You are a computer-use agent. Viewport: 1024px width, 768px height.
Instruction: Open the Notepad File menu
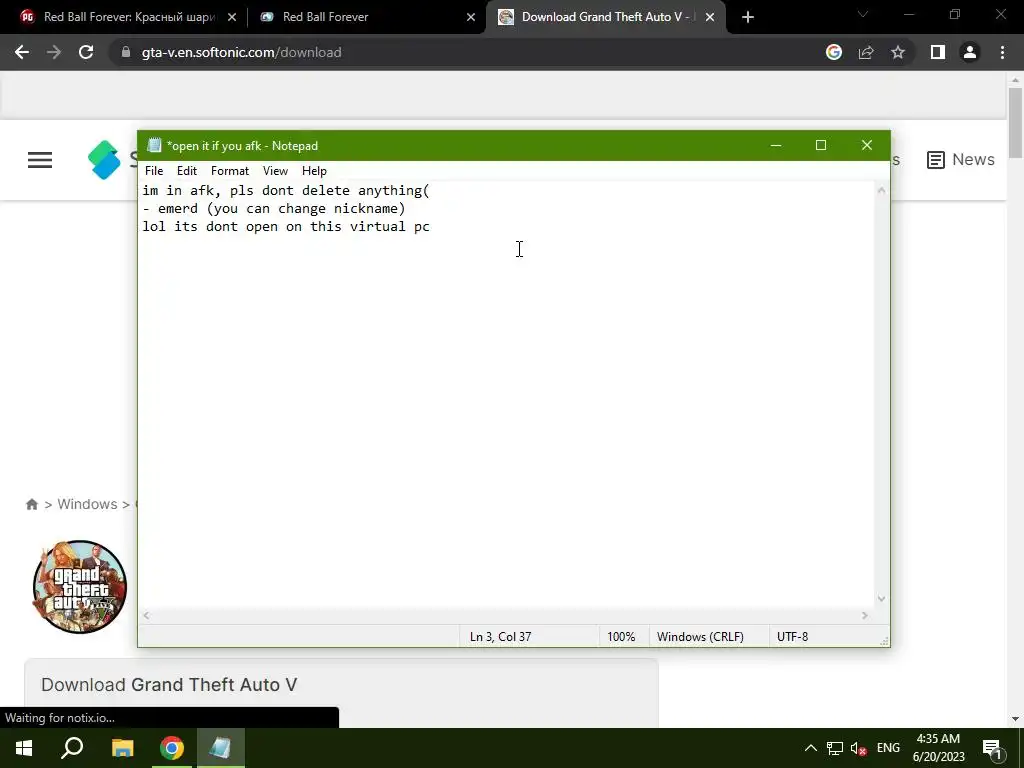click(x=154, y=170)
